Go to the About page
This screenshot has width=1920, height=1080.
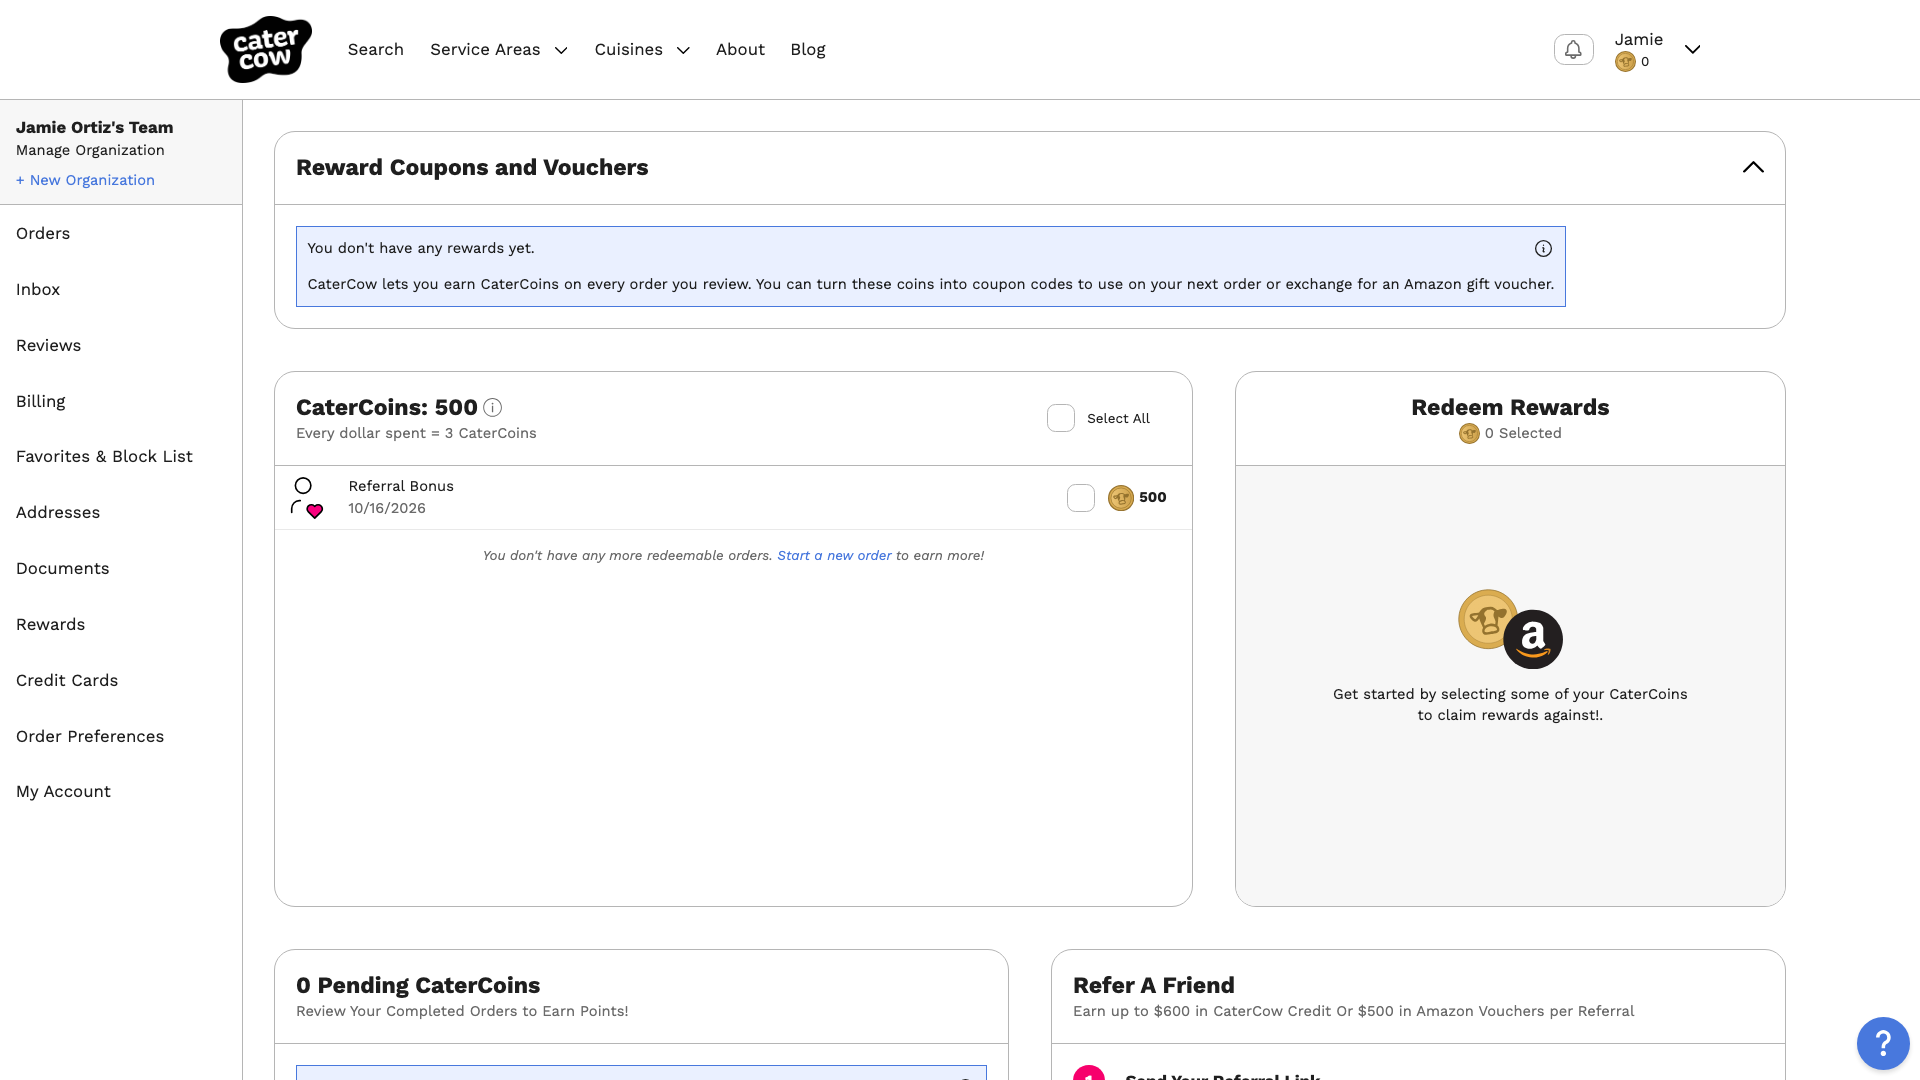click(x=740, y=49)
